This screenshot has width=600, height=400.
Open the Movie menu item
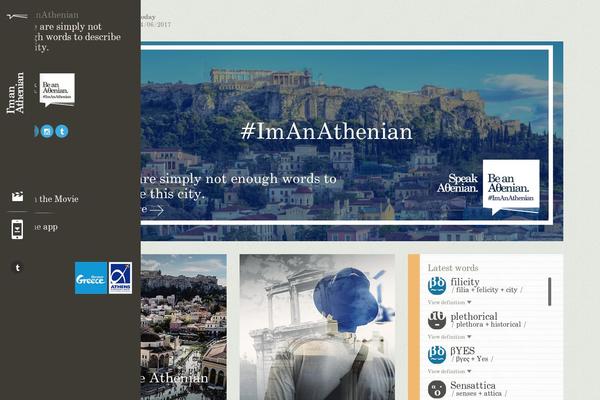click(56, 199)
